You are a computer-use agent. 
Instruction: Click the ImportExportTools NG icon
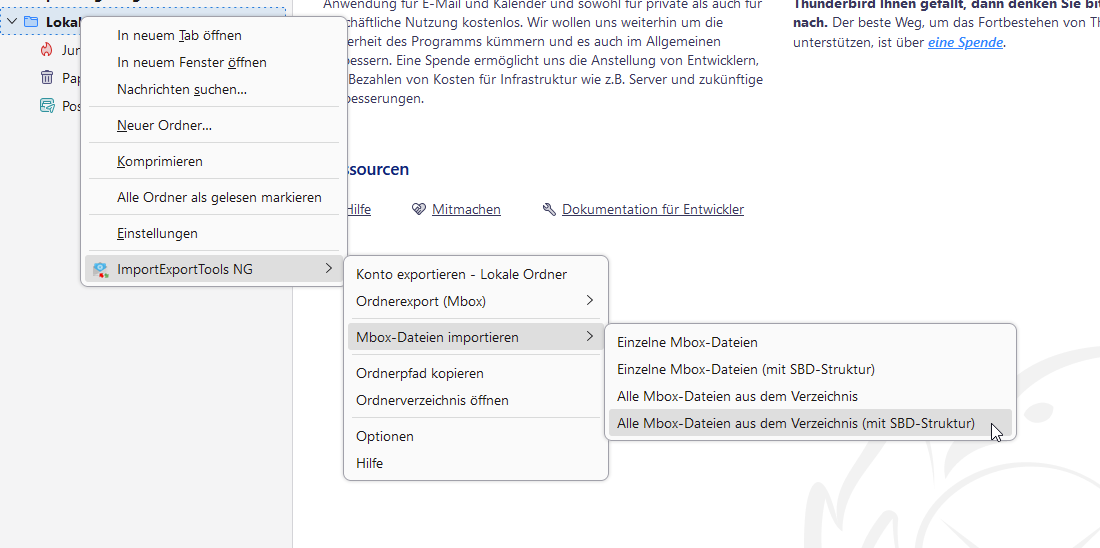coord(100,269)
